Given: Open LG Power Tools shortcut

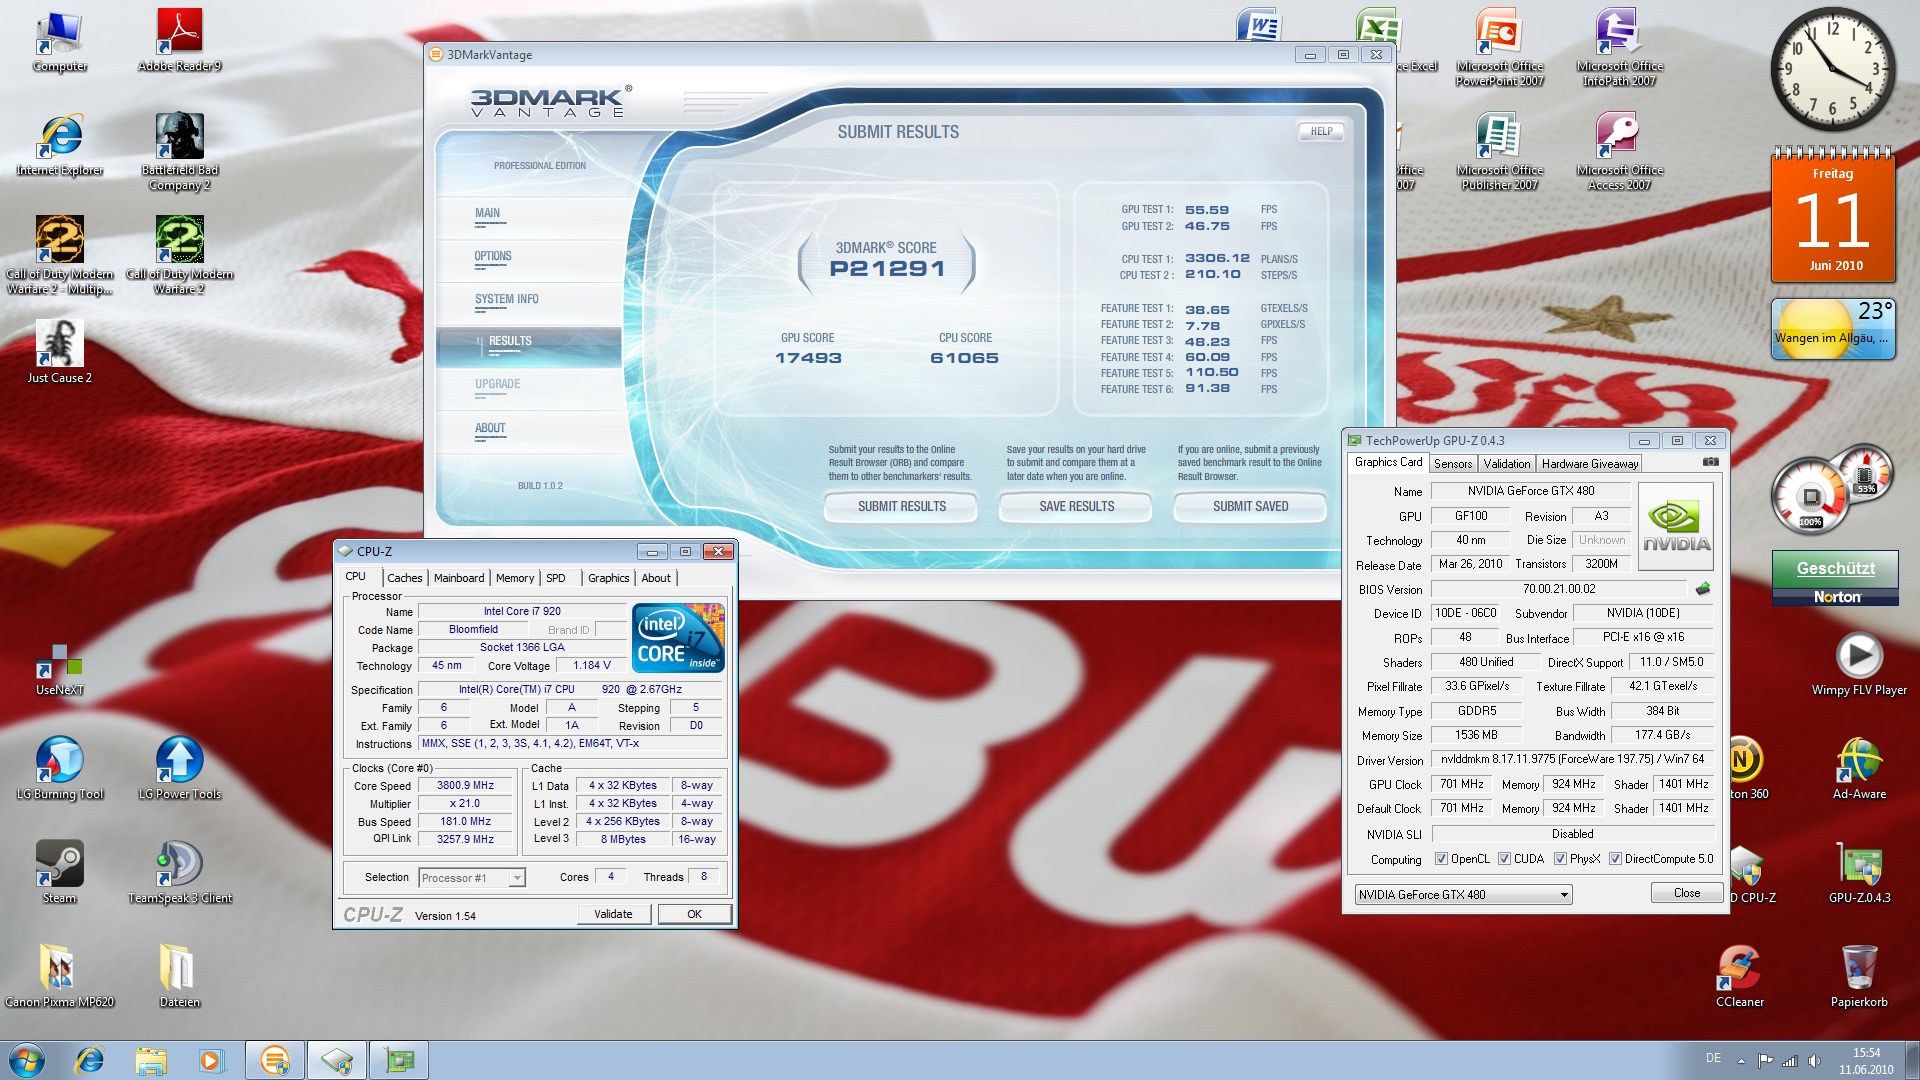Looking at the screenshot, I should point(180,769).
